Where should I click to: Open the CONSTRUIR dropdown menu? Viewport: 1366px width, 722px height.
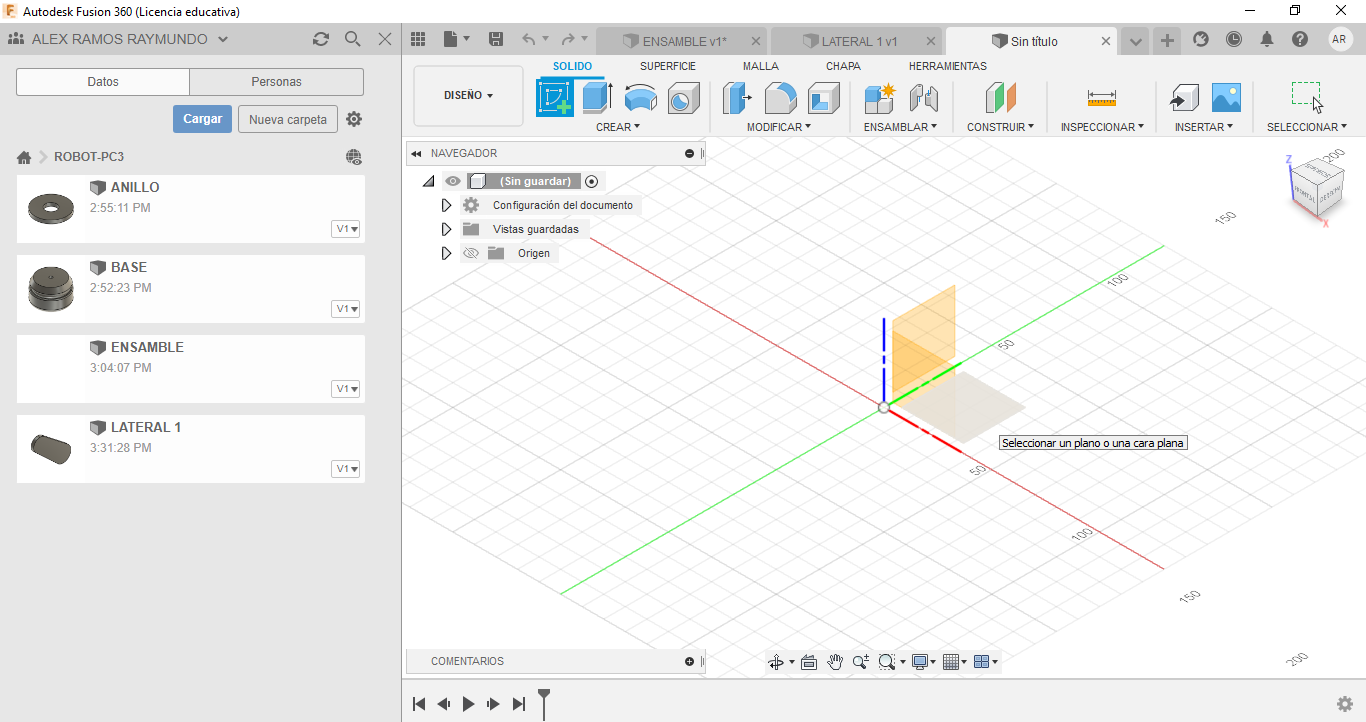tap(1000, 127)
